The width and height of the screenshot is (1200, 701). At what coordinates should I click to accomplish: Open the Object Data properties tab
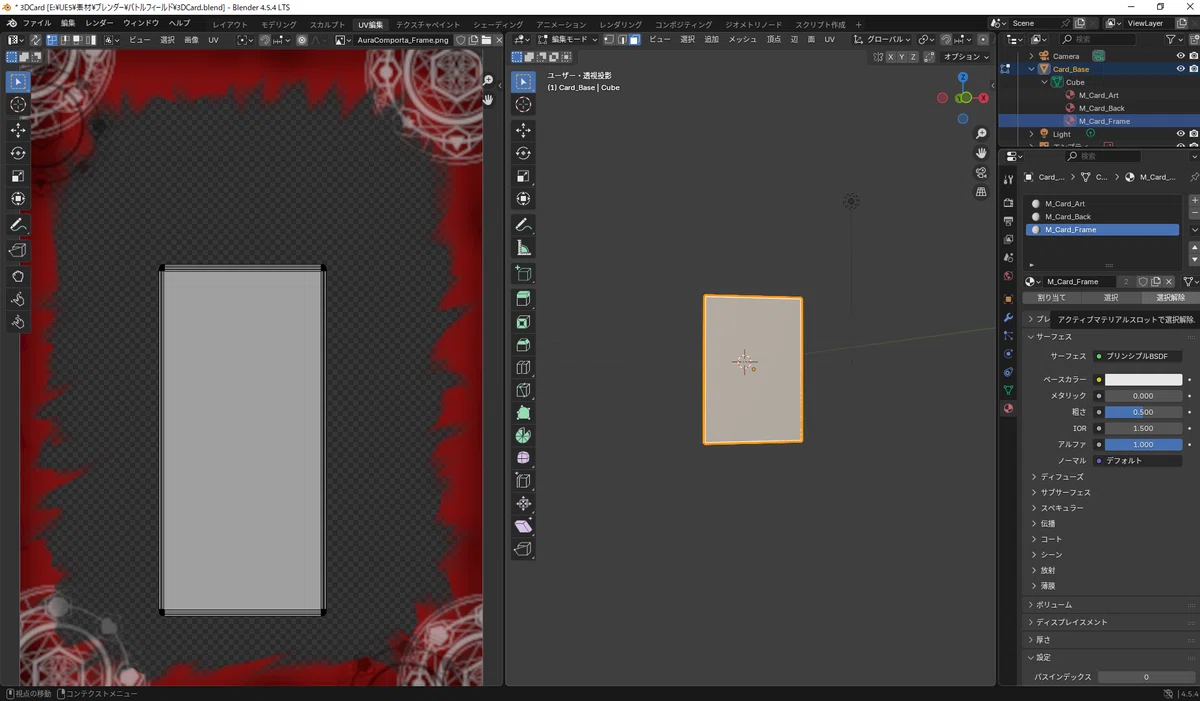click(1008, 390)
